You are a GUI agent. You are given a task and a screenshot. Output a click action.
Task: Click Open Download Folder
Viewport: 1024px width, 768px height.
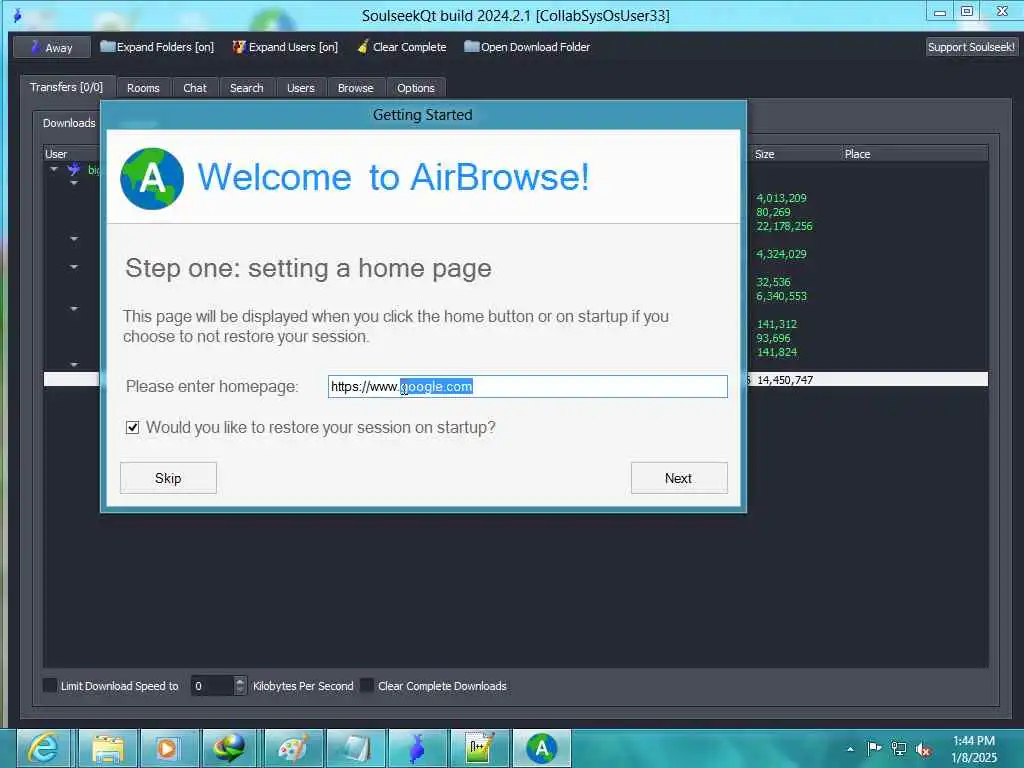click(x=527, y=47)
